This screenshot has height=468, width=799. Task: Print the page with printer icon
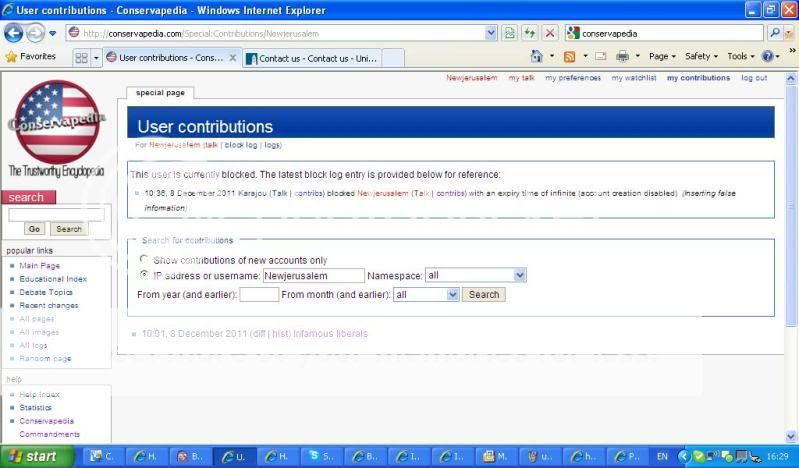(x=622, y=56)
